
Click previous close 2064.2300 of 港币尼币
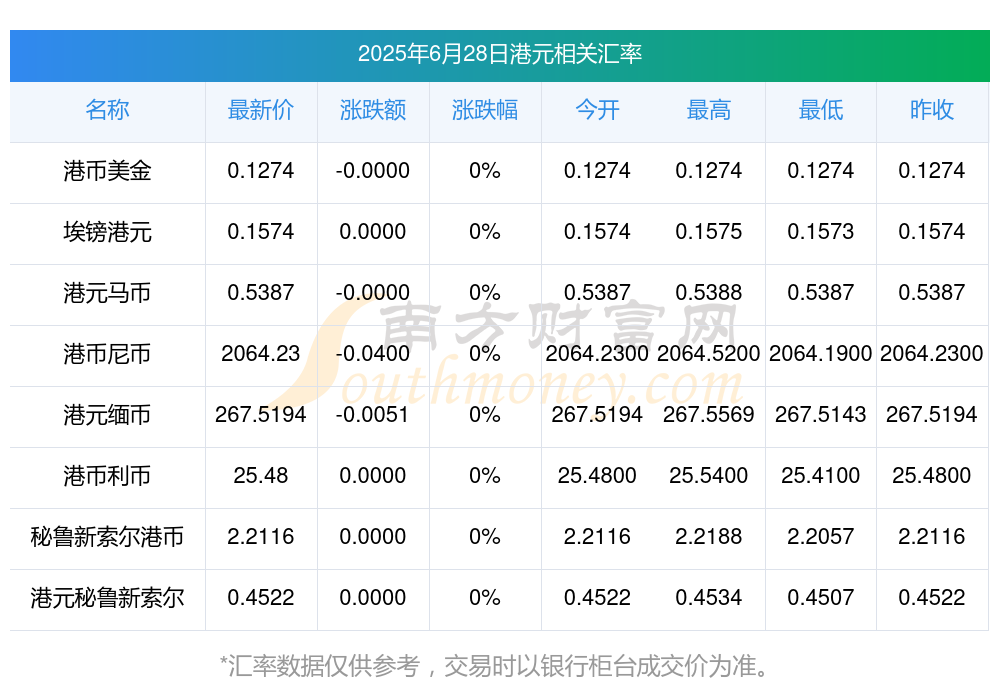[932, 353]
